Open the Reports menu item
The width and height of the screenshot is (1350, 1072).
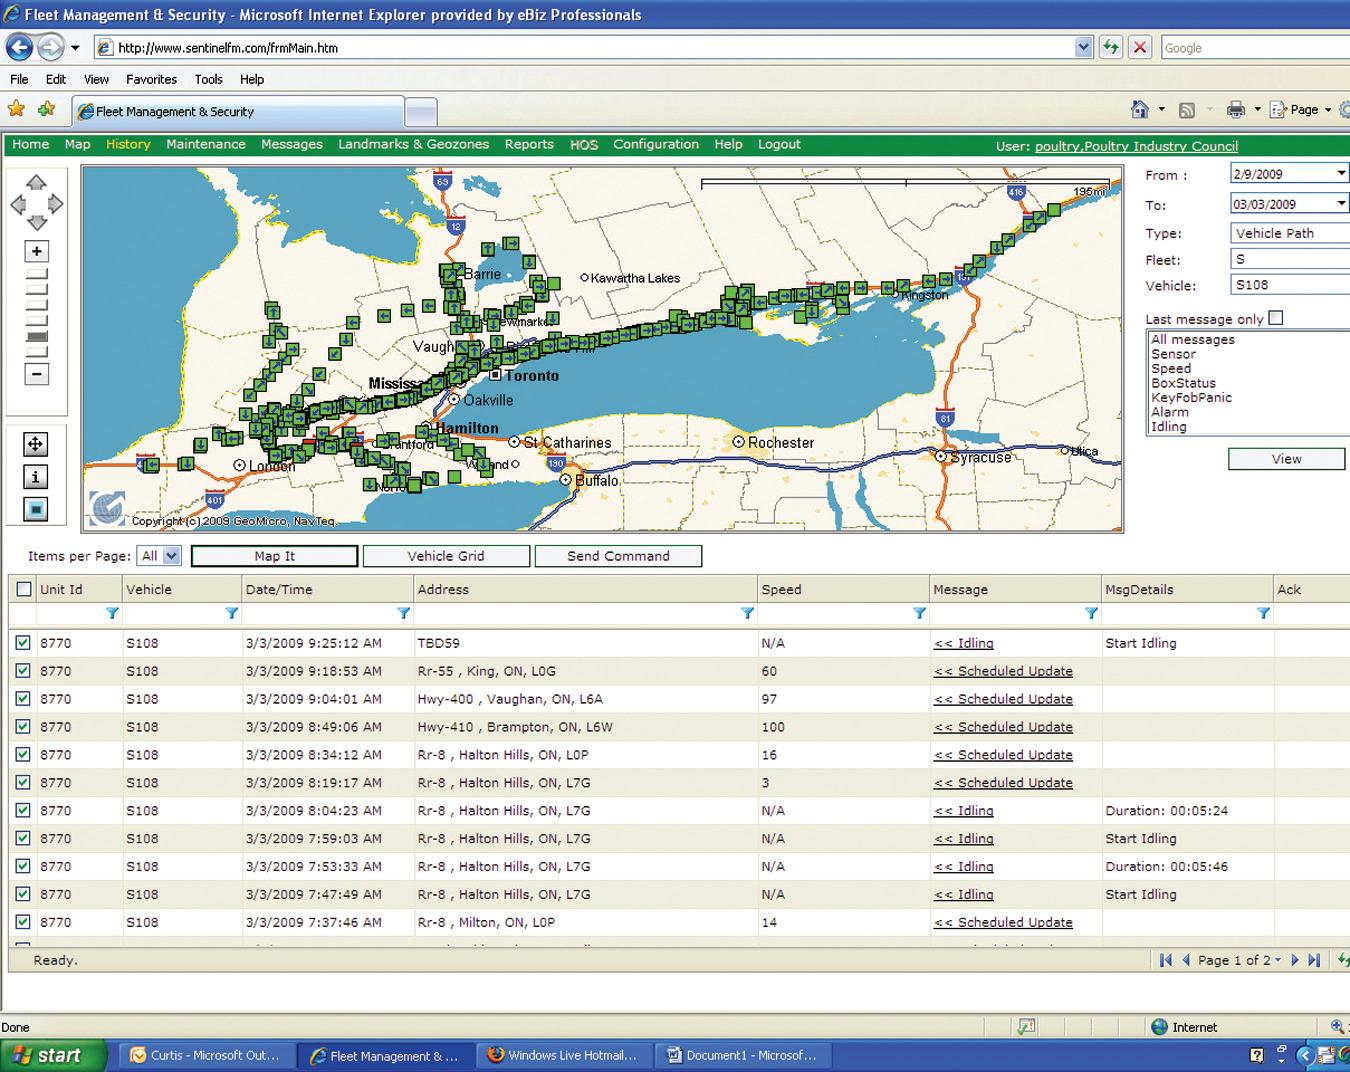pos(529,144)
